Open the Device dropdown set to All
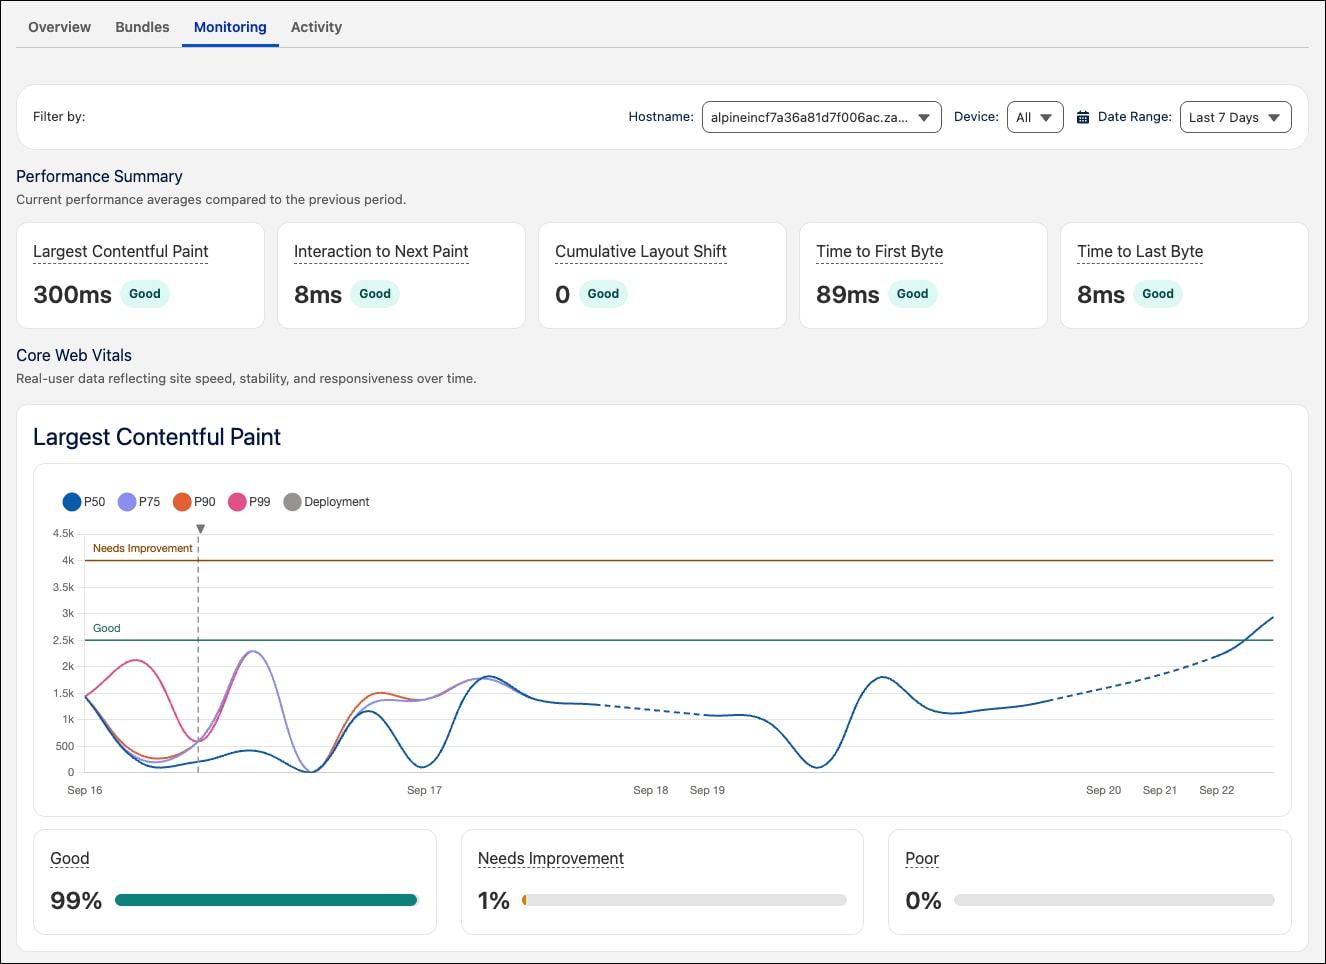 coord(1035,117)
